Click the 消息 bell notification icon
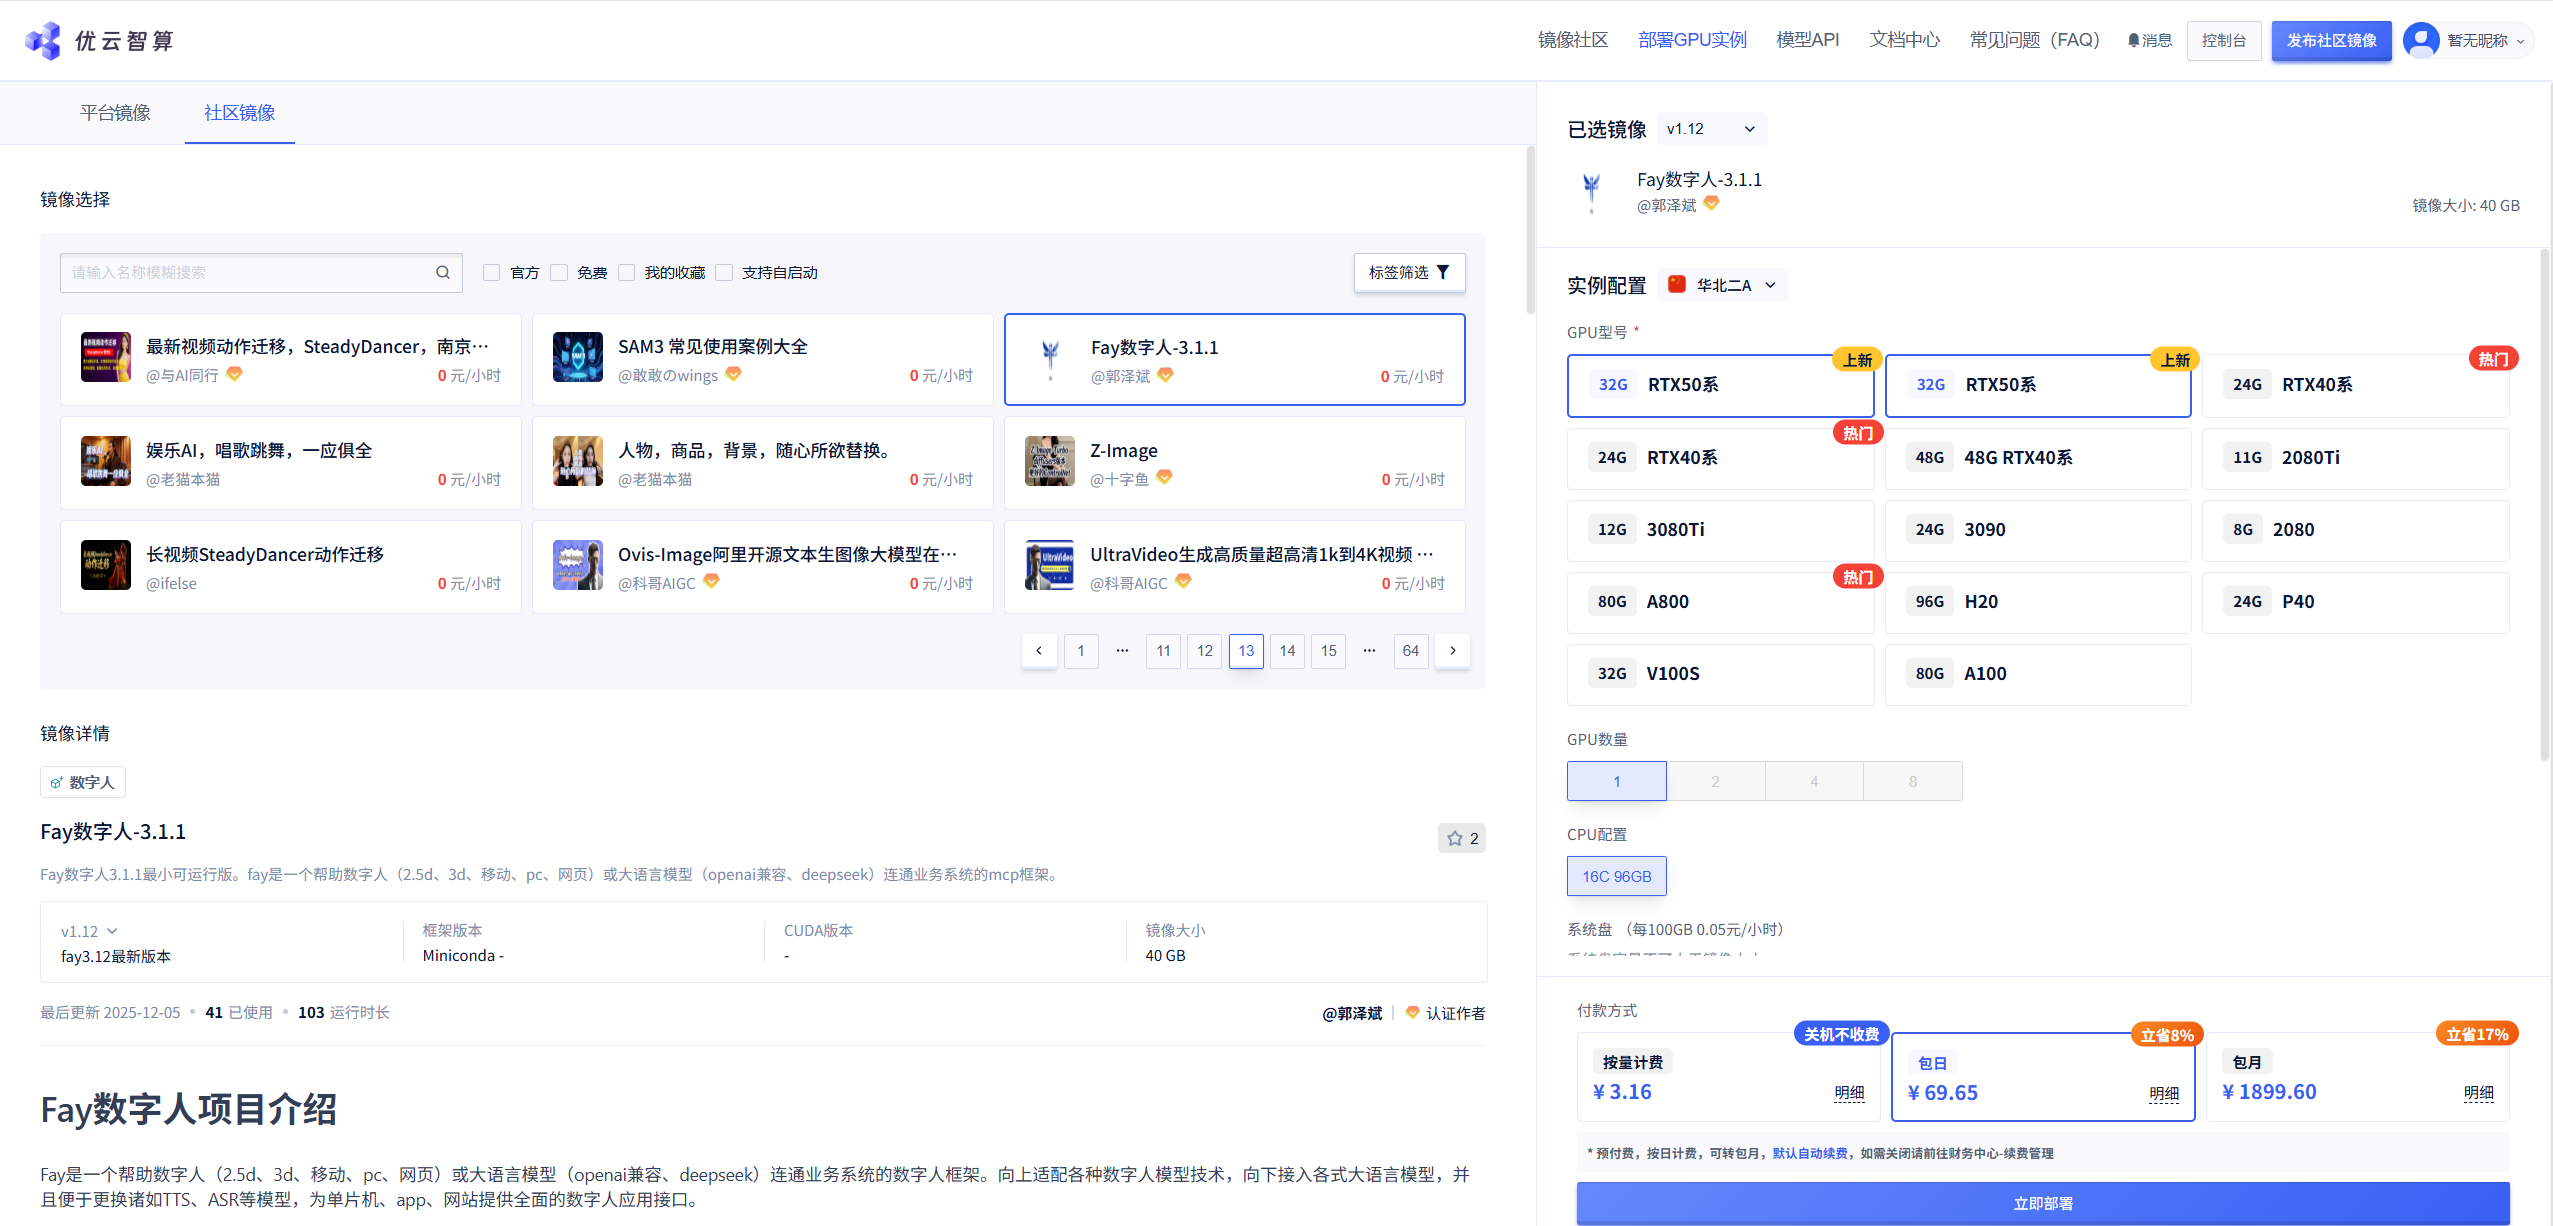The height and width of the screenshot is (1226, 2553). coord(2133,40)
